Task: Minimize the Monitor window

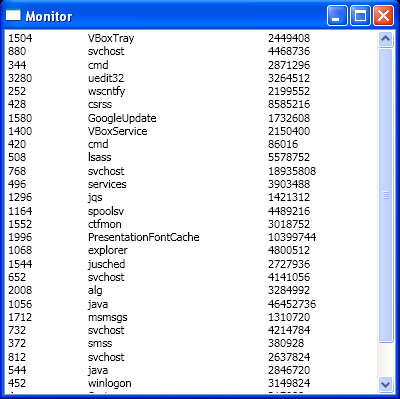Action: [x=337, y=15]
